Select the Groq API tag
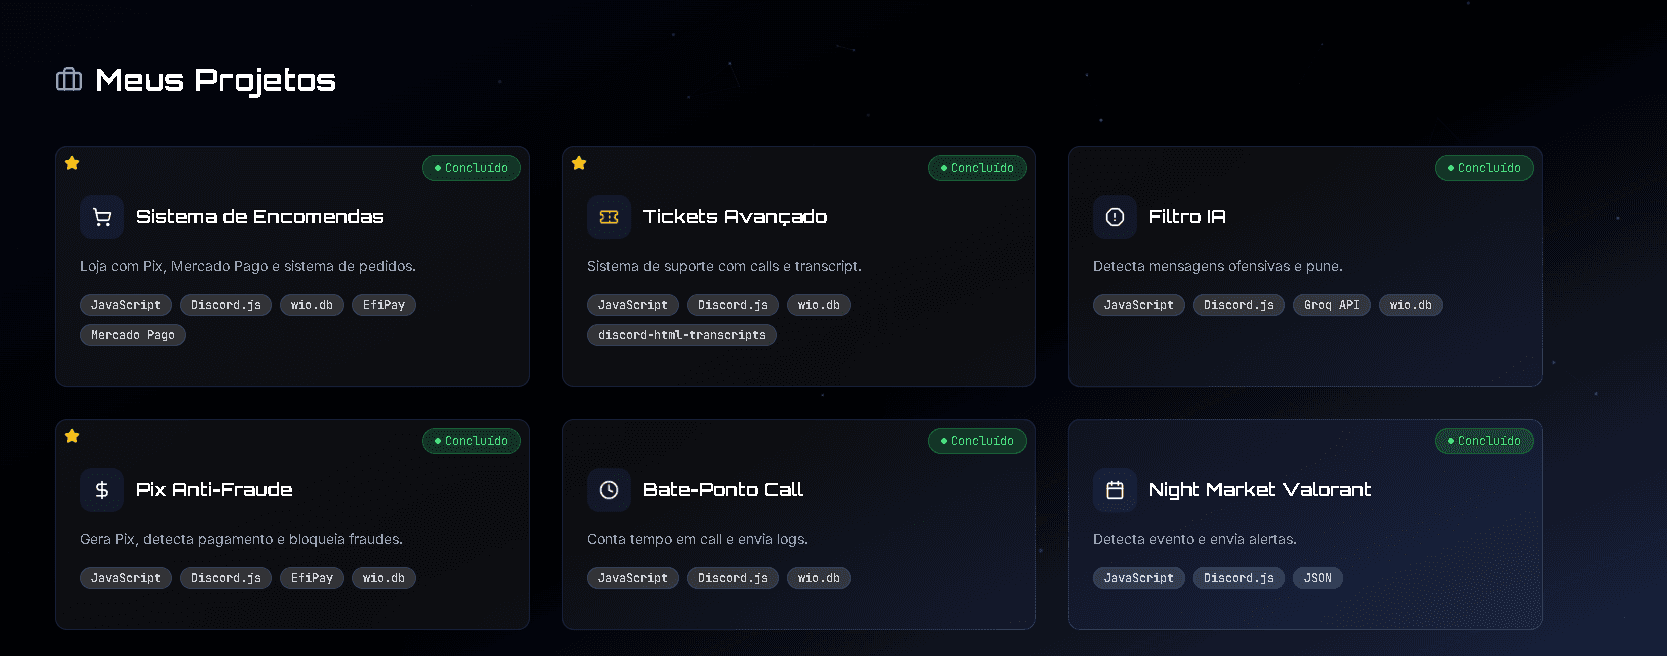This screenshot has width=1667, height=656. tap(1331, 305)
